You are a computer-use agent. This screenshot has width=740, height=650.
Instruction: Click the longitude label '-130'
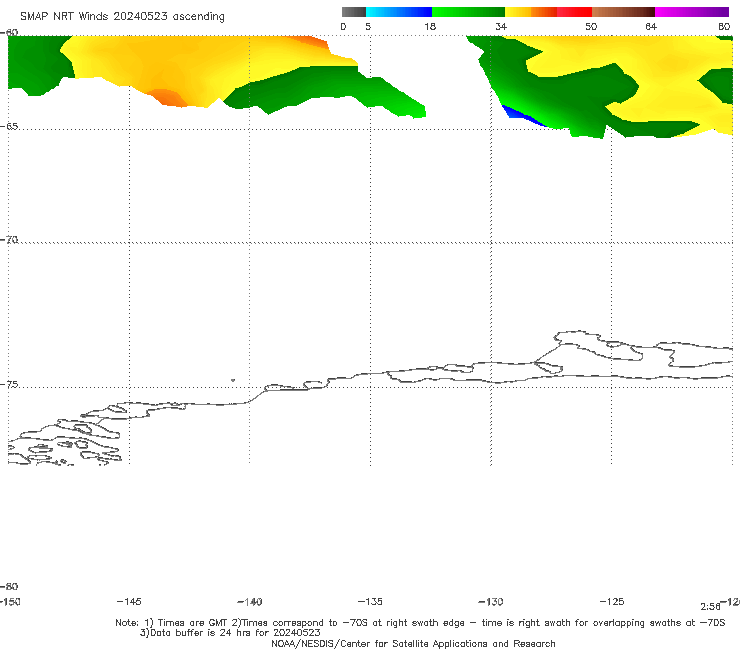click(x=491, y=602)
